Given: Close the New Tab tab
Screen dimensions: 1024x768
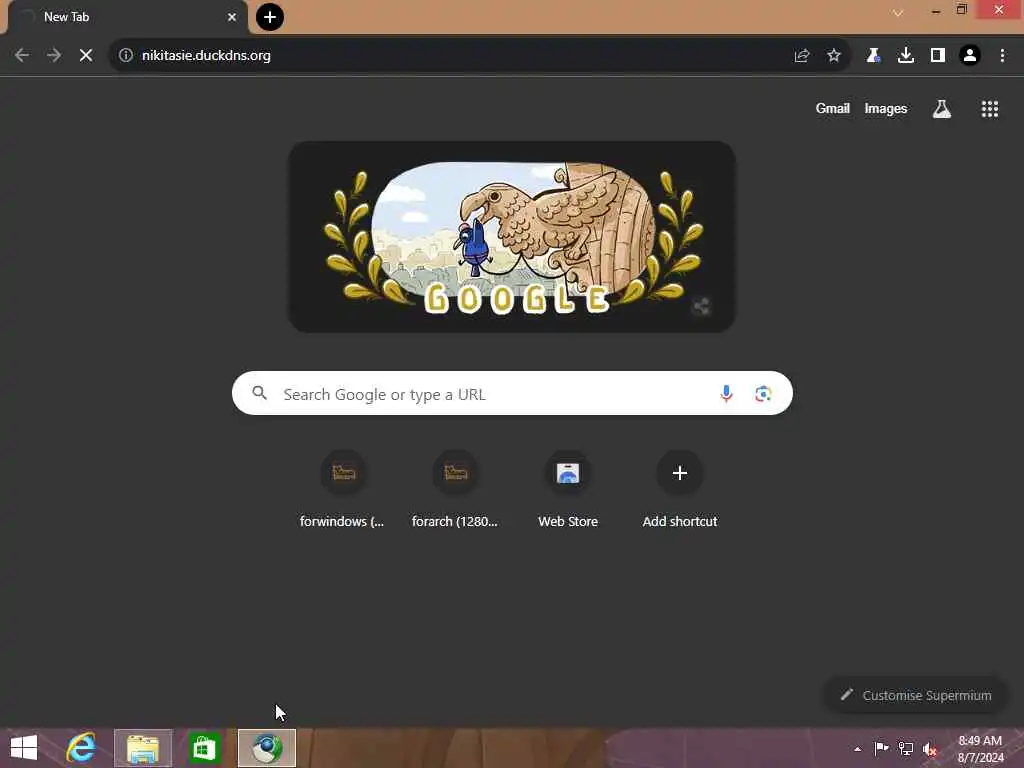Looking at the screenshot, I should tap(232, 17).
